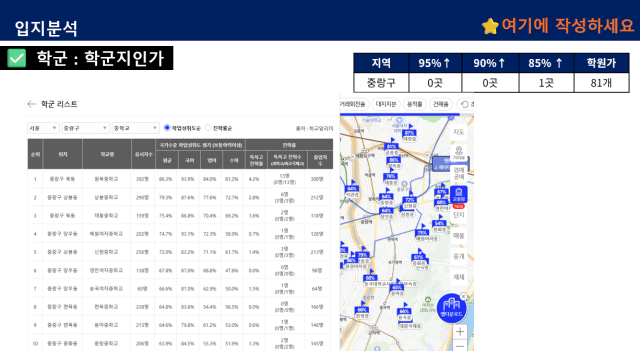The width and height of the screenshot is (640, 361).
Task: Click the blue progress bar above map
Action: (x=400, y=114)
